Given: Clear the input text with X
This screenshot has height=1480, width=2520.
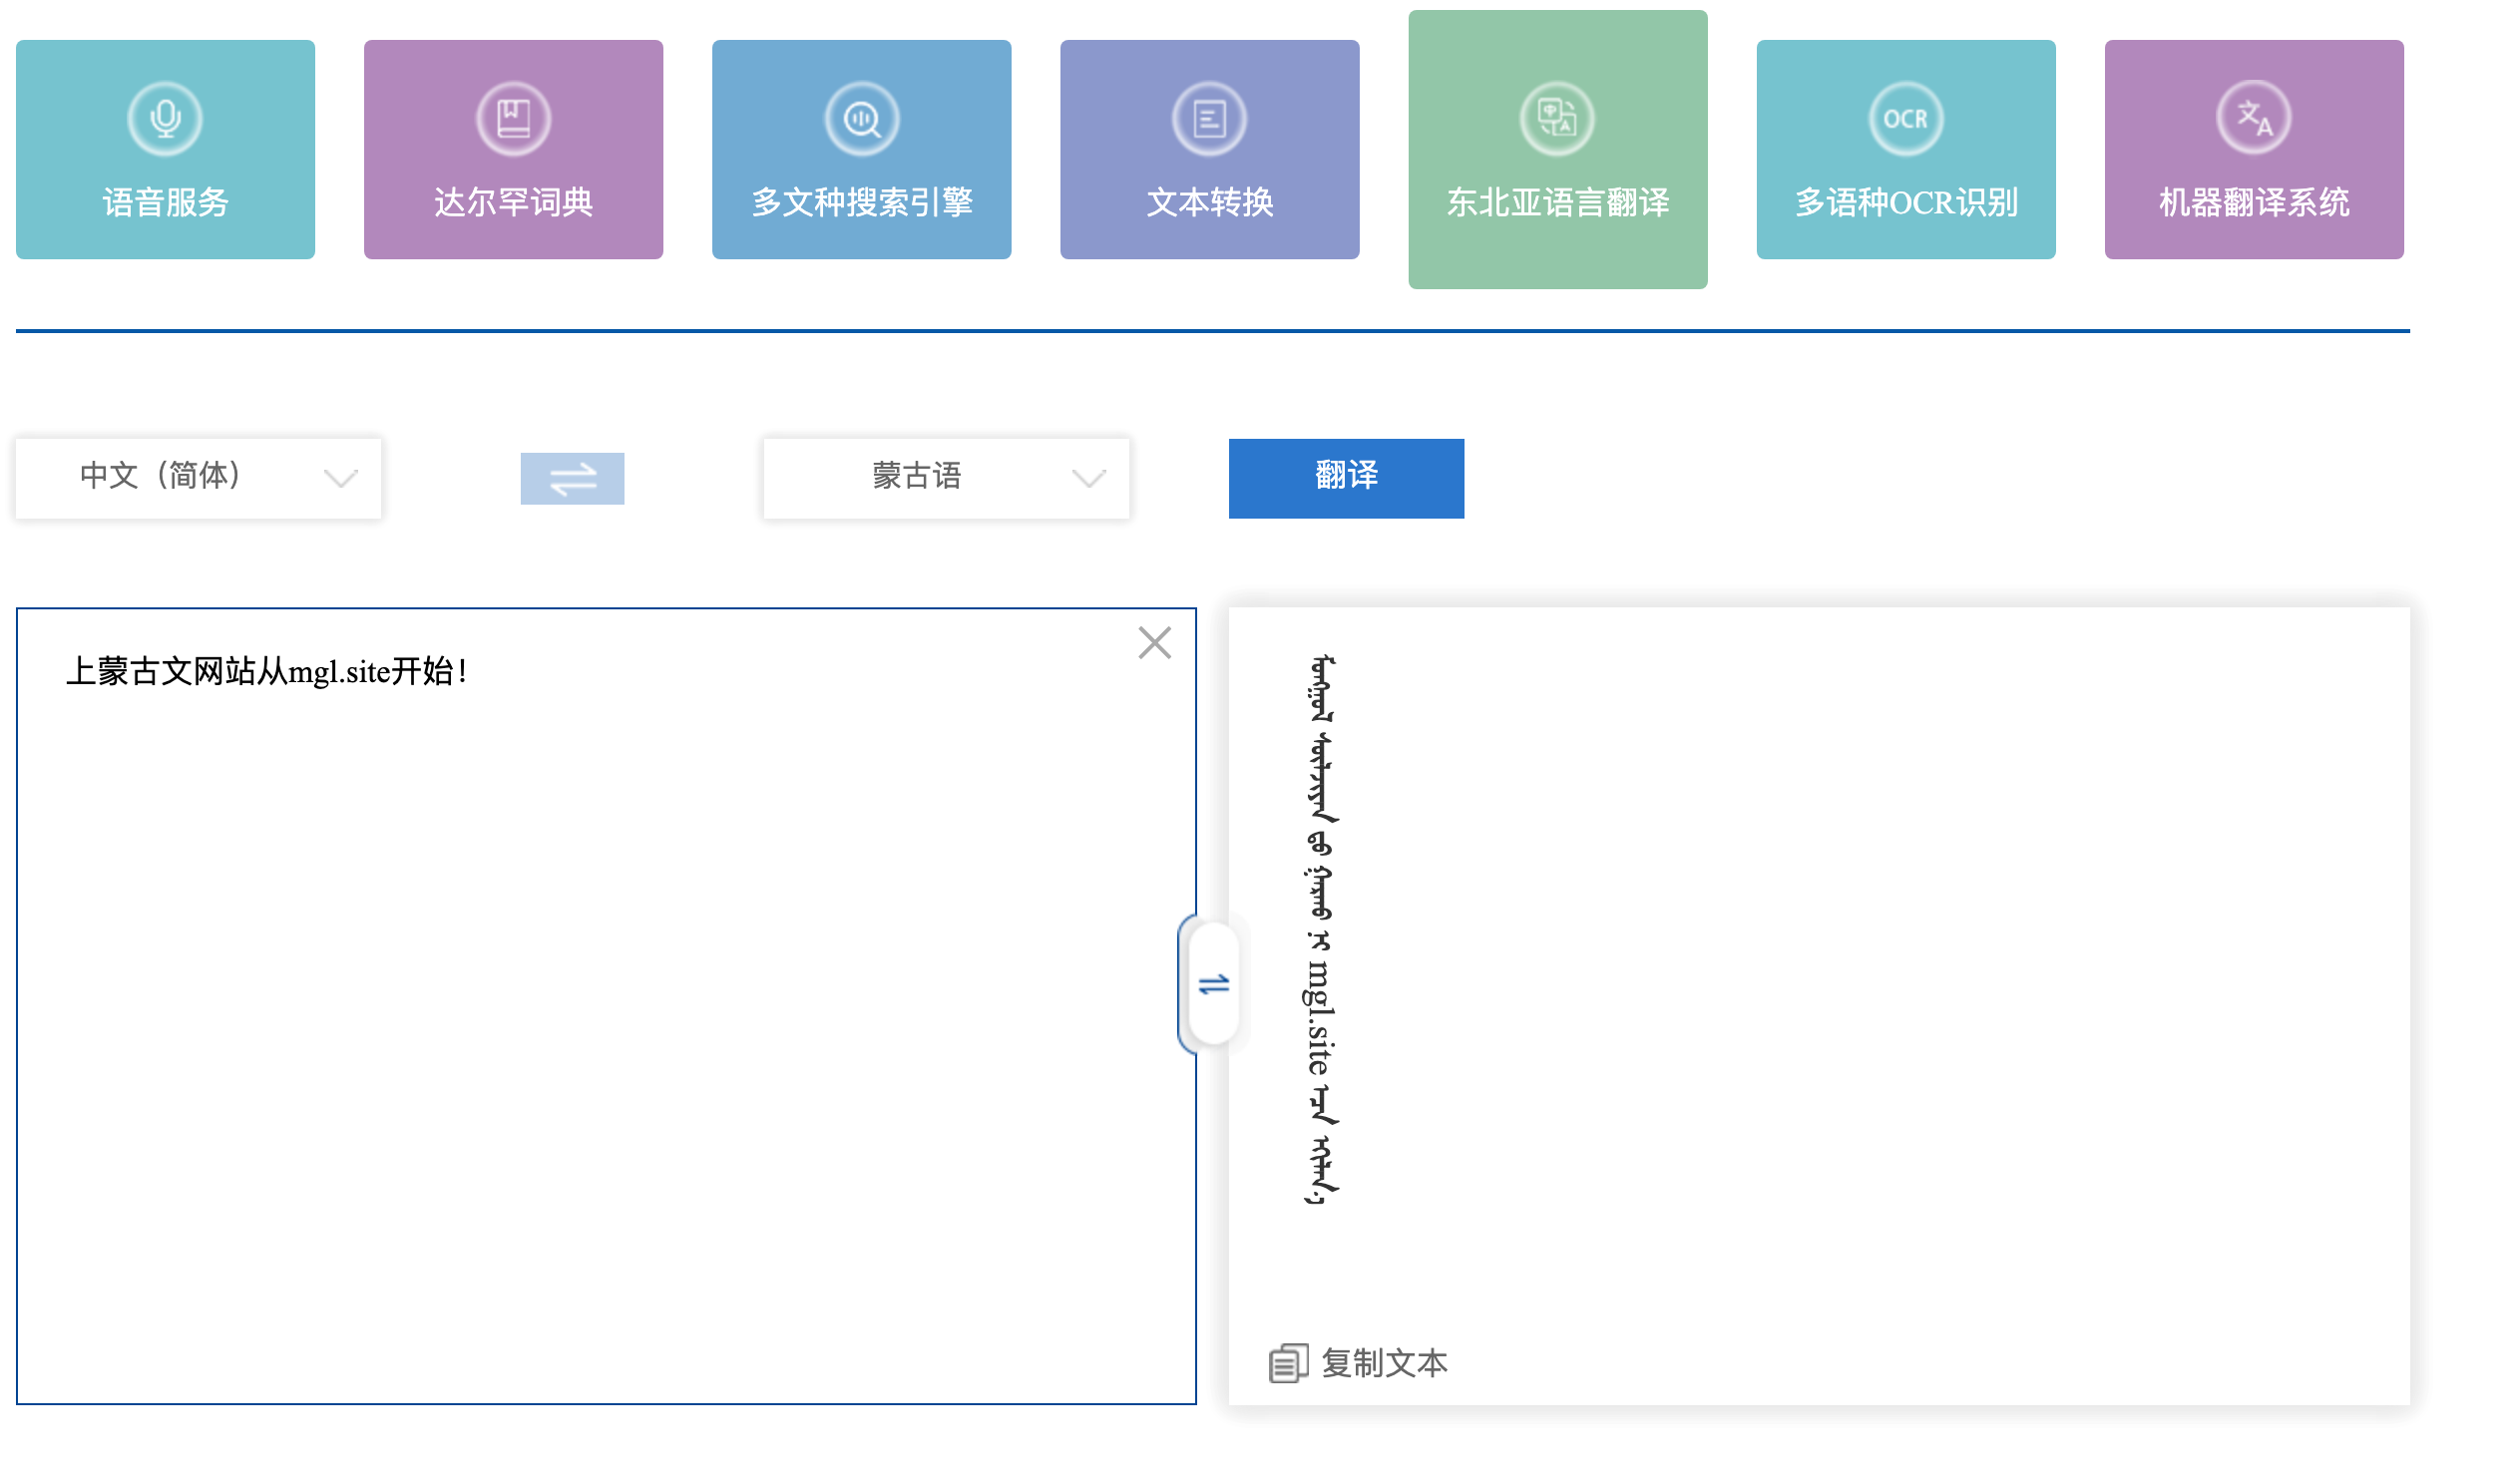Looking at the screenshot, I should click(x=1154, y=643).
